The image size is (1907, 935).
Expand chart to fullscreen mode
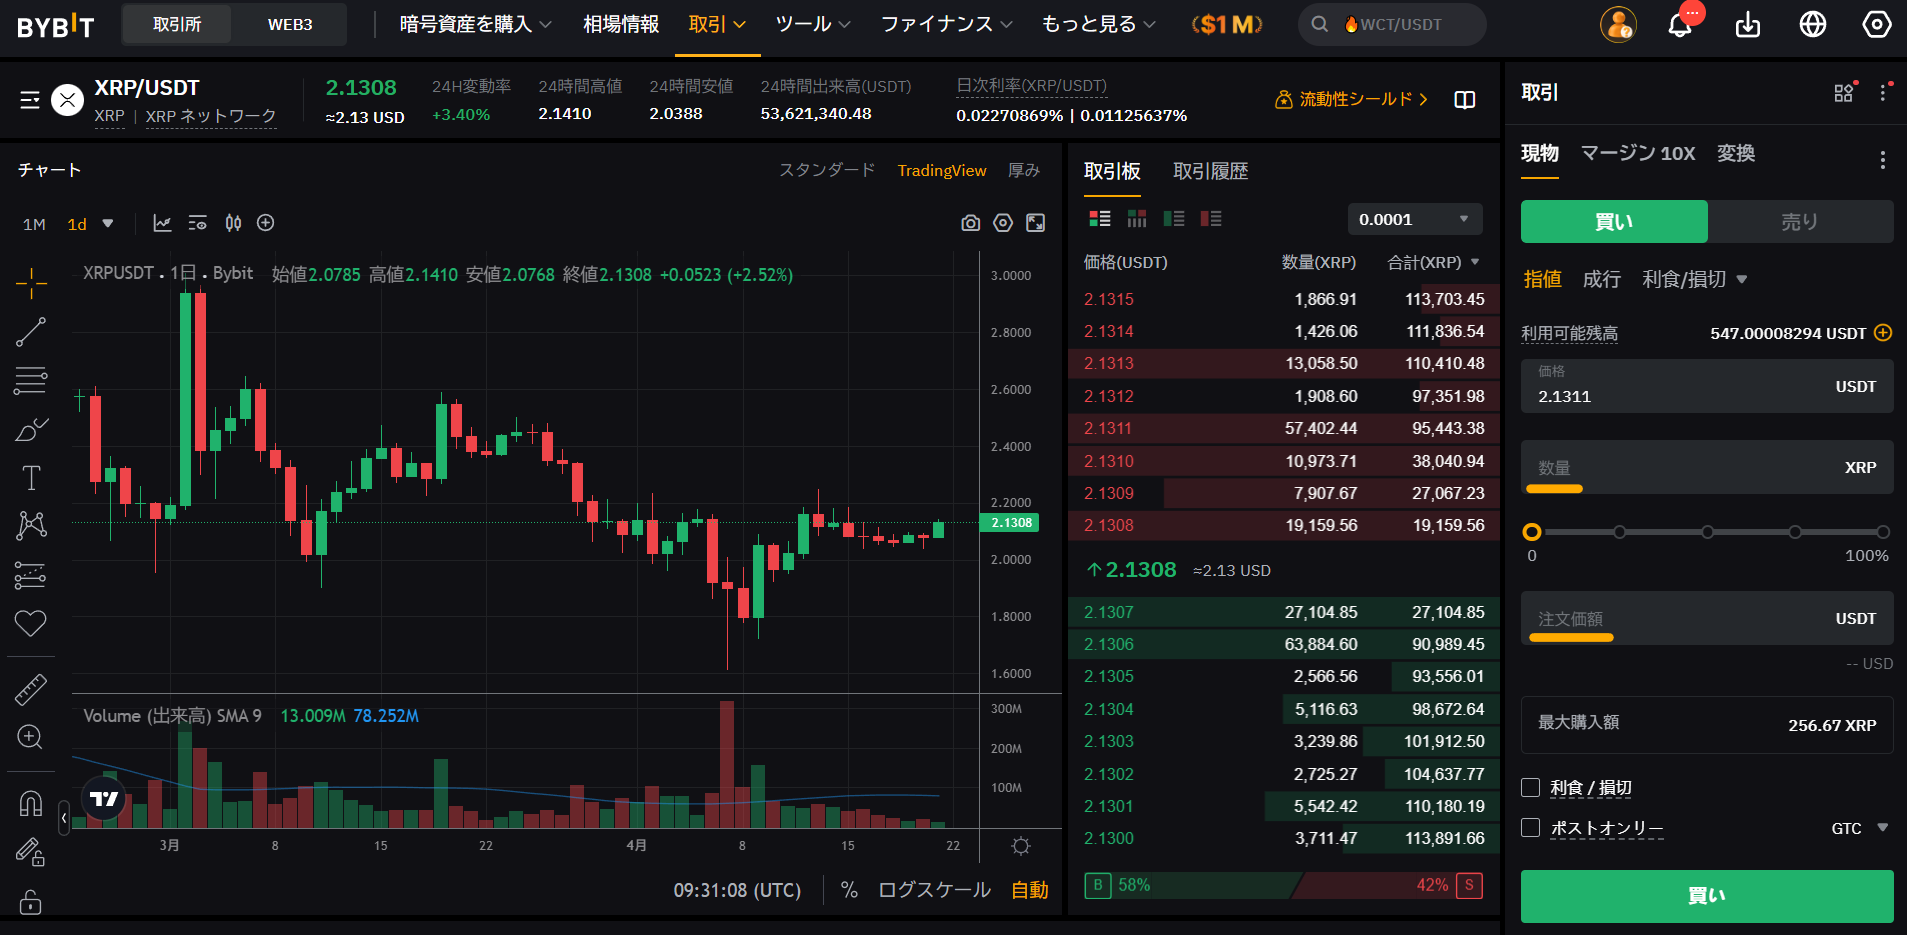pos(1034,222)
